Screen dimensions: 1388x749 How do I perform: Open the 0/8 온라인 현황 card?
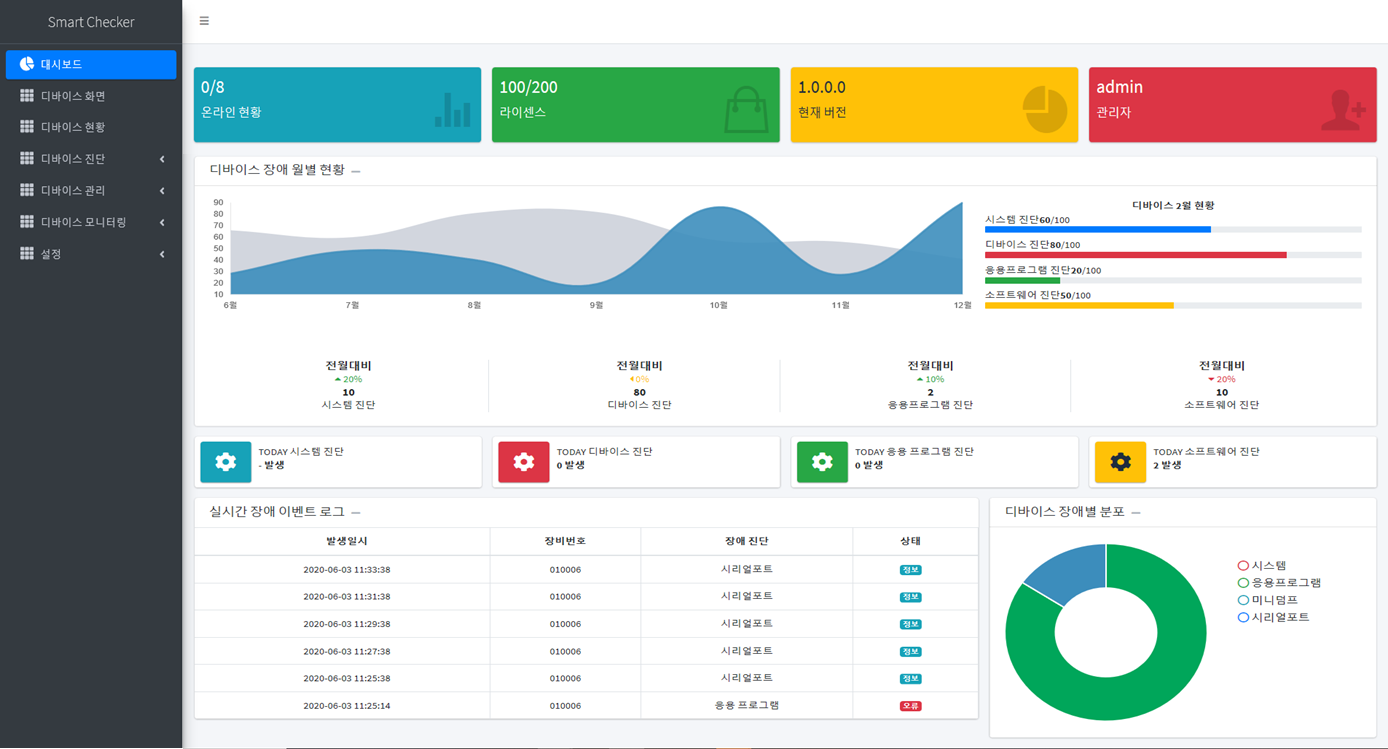(x=338, y=105)
